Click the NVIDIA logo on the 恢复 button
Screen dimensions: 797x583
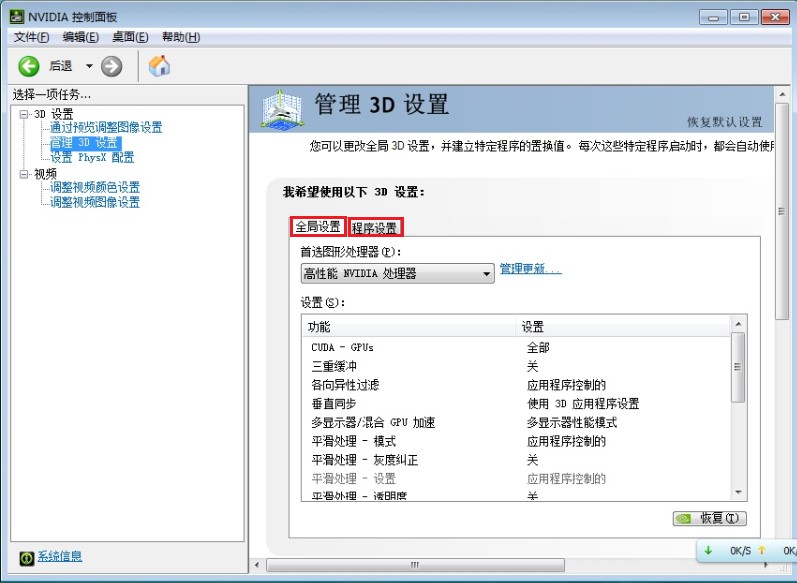[x=685, y=518]
